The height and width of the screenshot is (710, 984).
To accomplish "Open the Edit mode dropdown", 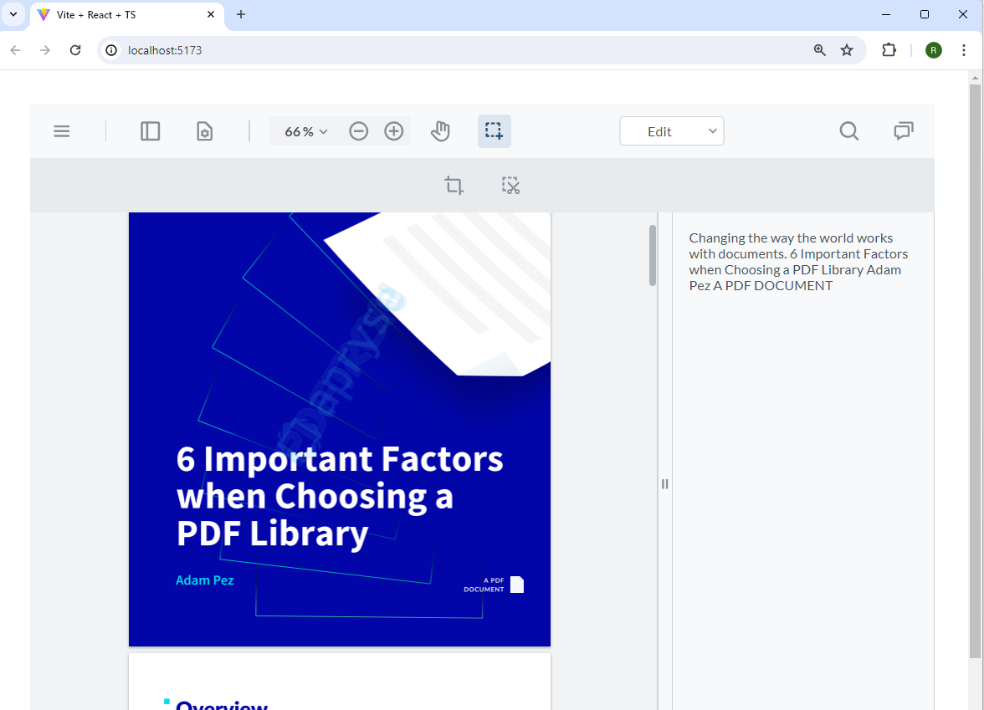I will click(x=671, y=131).
